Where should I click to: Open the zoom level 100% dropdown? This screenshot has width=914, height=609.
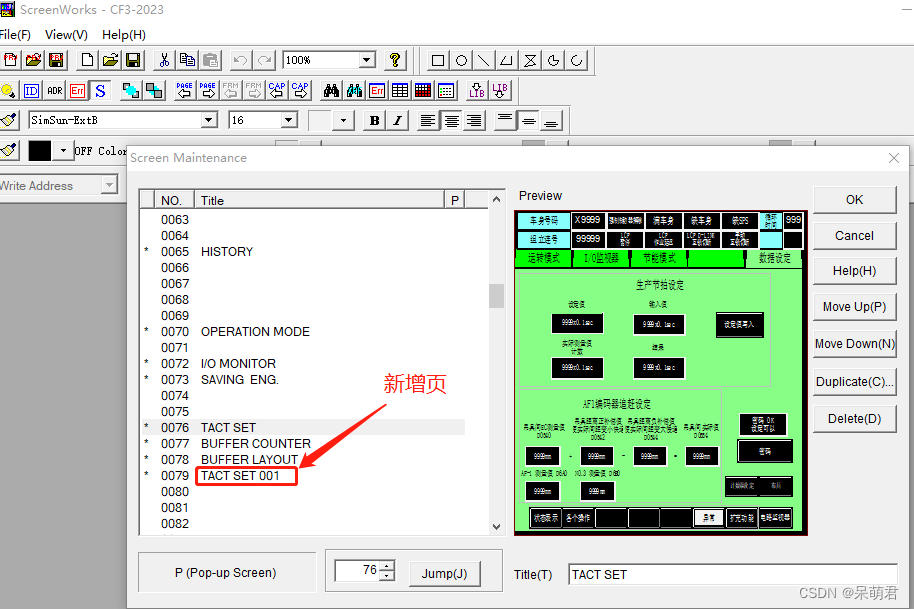click(366, 59)
